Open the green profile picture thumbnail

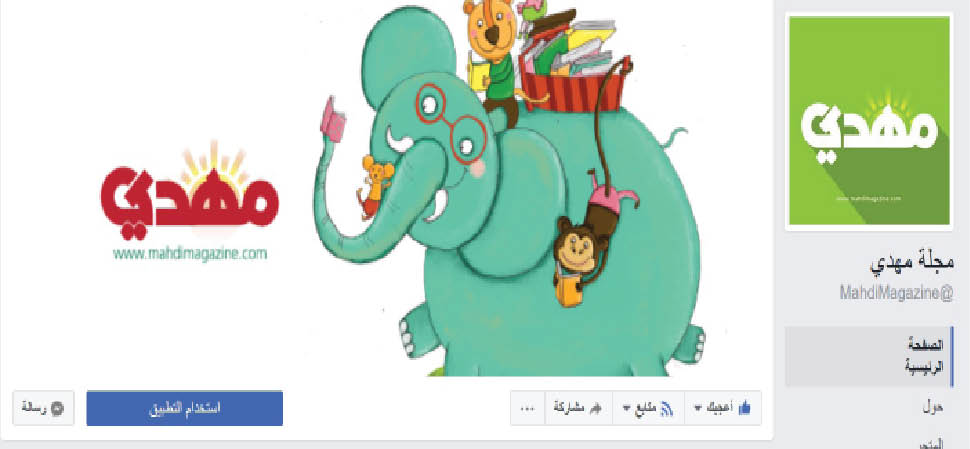(869, 121)
